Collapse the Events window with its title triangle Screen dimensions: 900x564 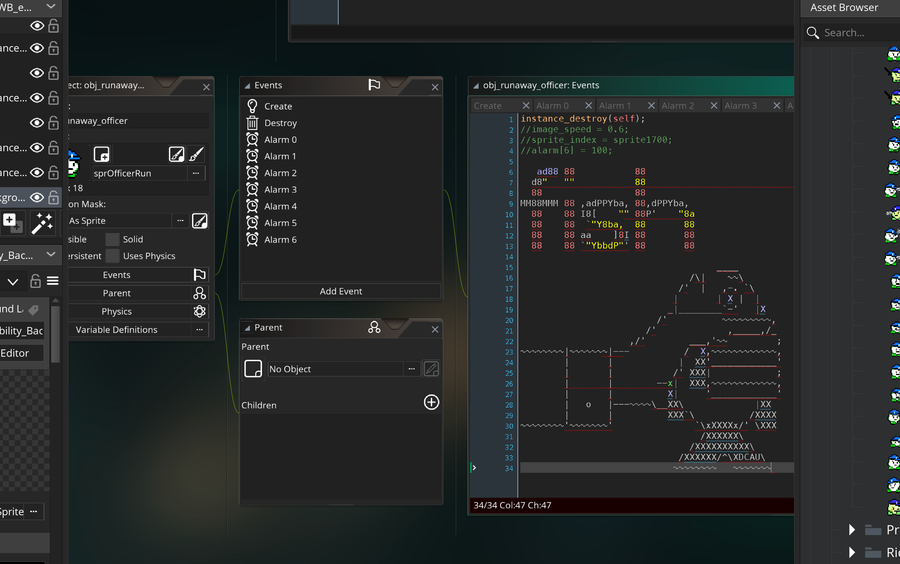tap(247, 85)
